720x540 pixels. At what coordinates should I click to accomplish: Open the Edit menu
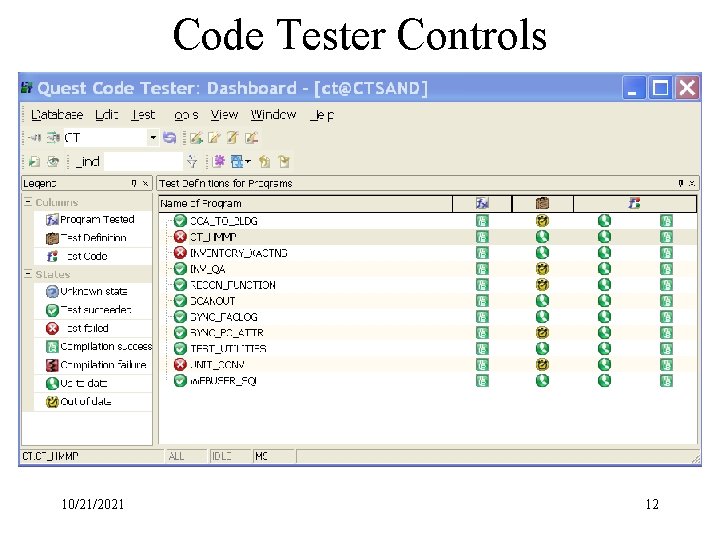[107, 115]
